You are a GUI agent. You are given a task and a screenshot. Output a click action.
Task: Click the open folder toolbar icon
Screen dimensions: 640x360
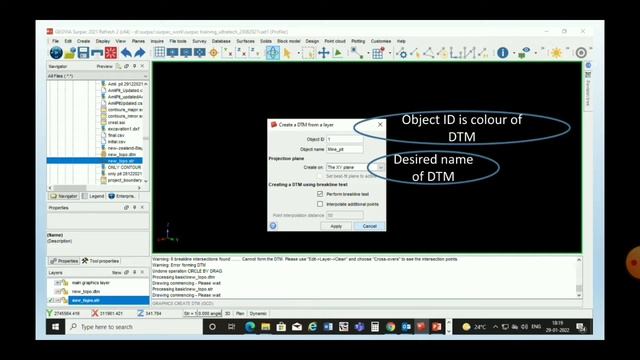click(70, 53)
